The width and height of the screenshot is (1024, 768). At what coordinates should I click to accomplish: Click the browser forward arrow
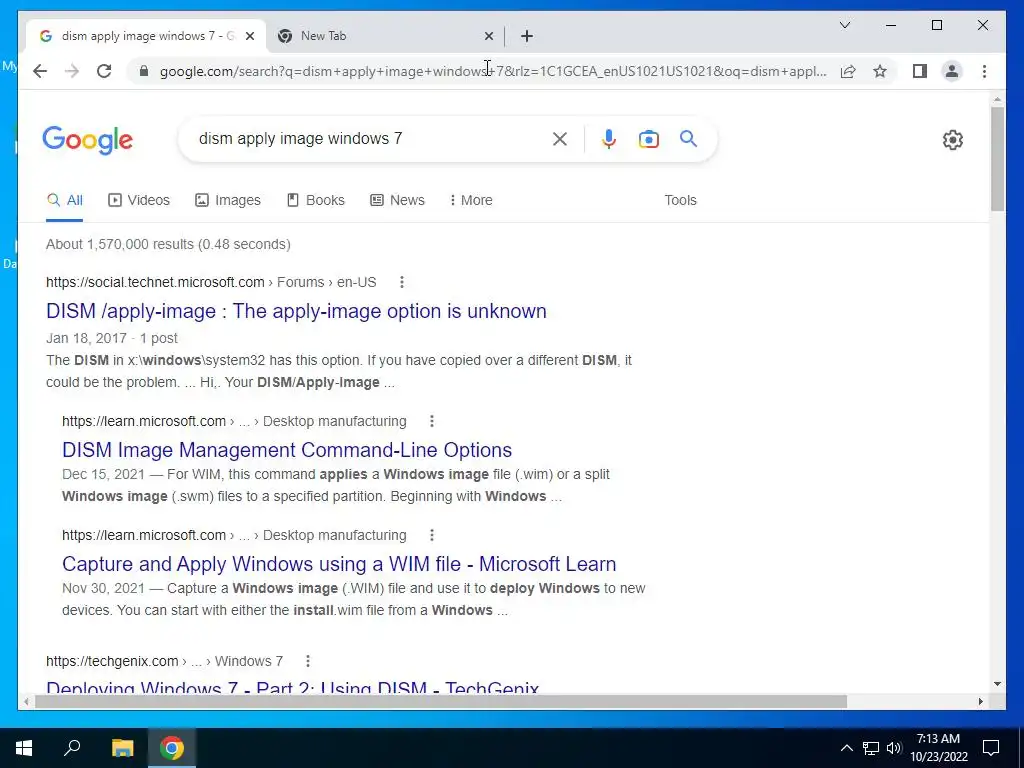[x=72, y=71]
